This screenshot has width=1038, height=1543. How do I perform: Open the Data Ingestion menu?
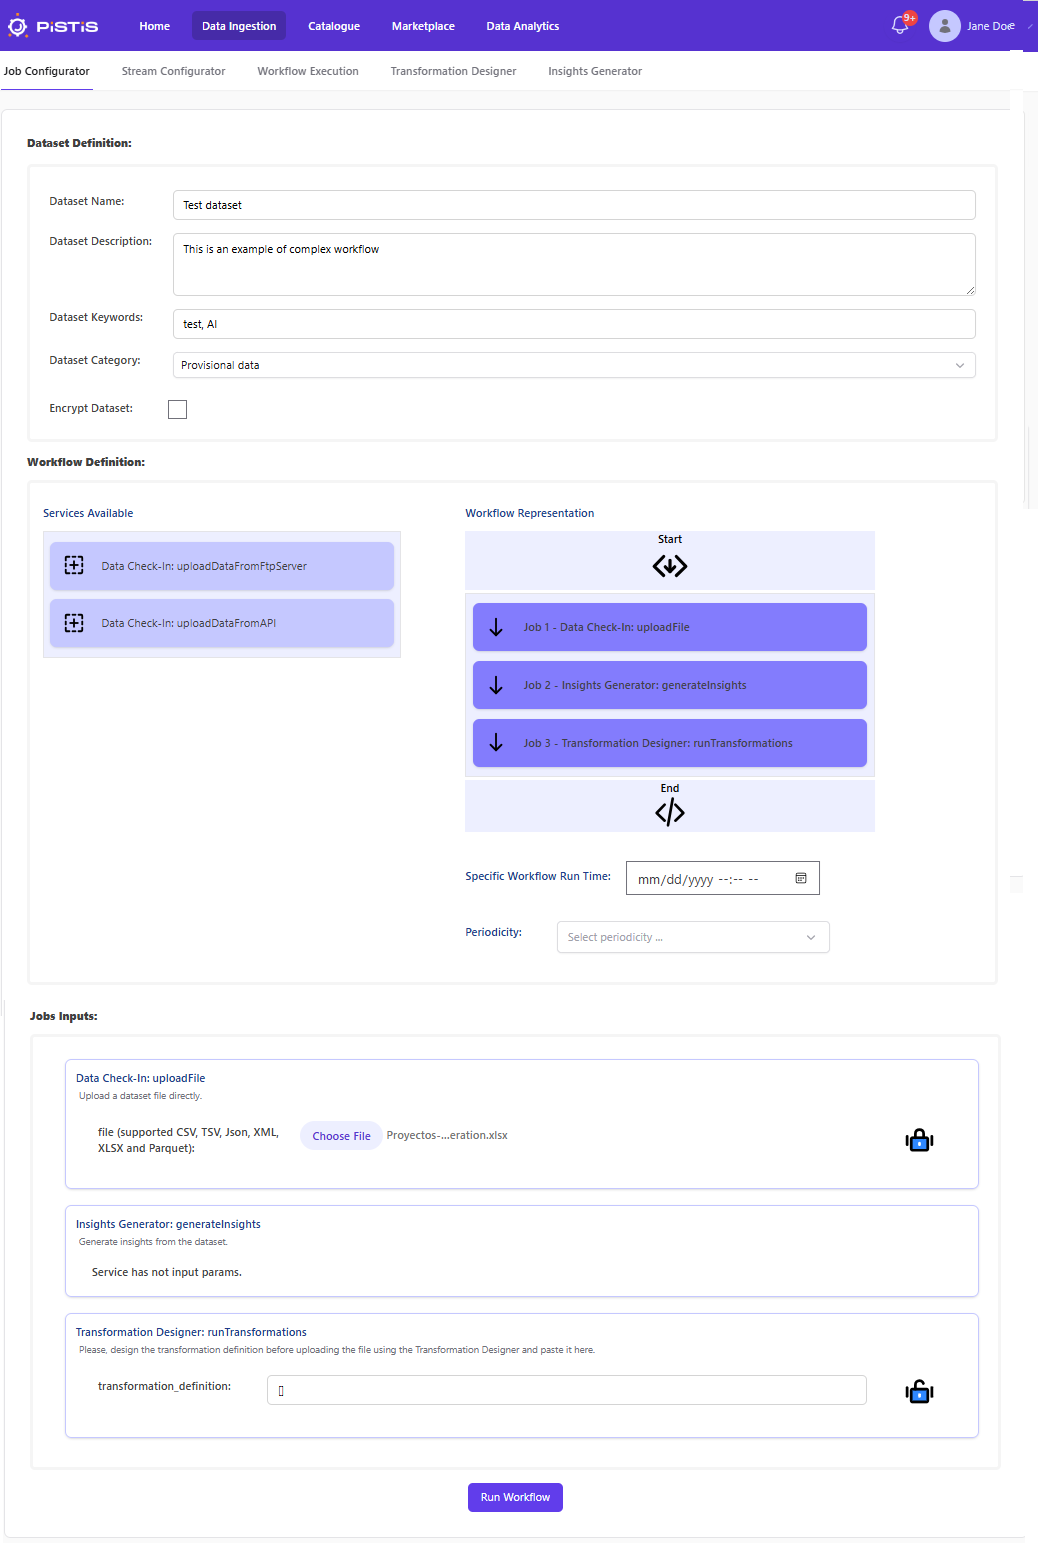coord(239,26)
